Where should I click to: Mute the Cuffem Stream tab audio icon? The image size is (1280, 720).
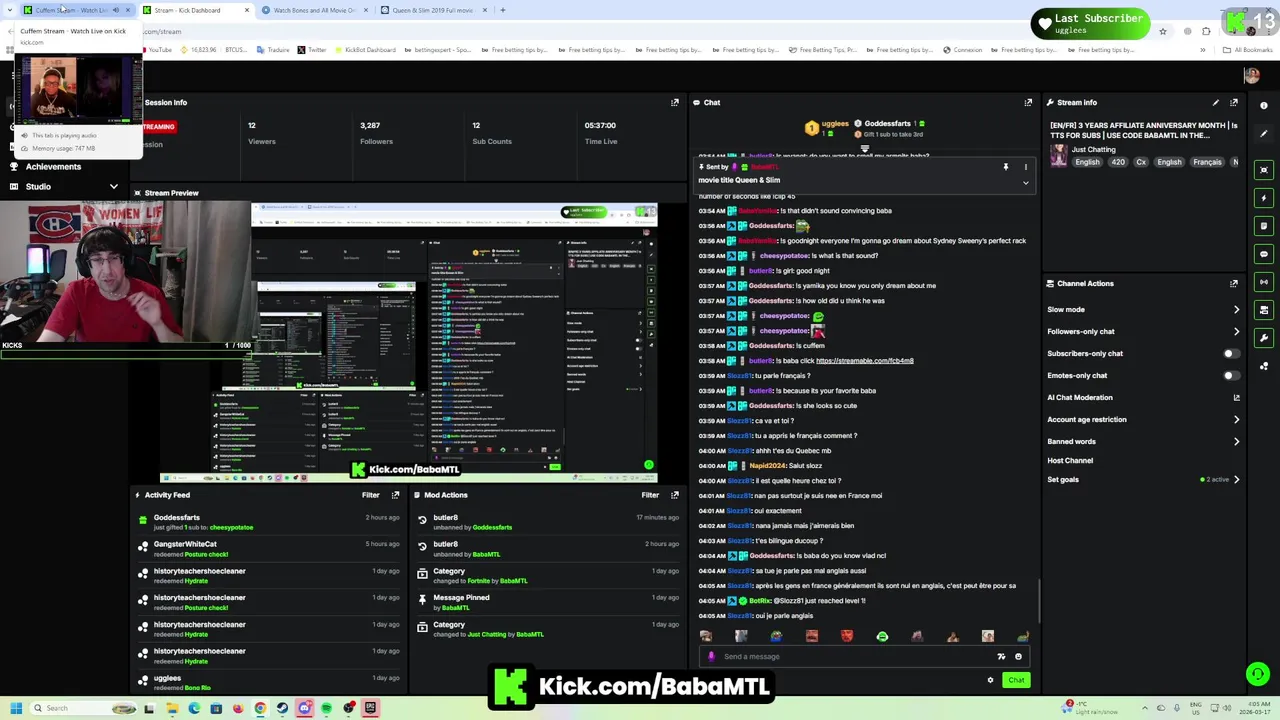pyautogui.click(x=116, y=10)
